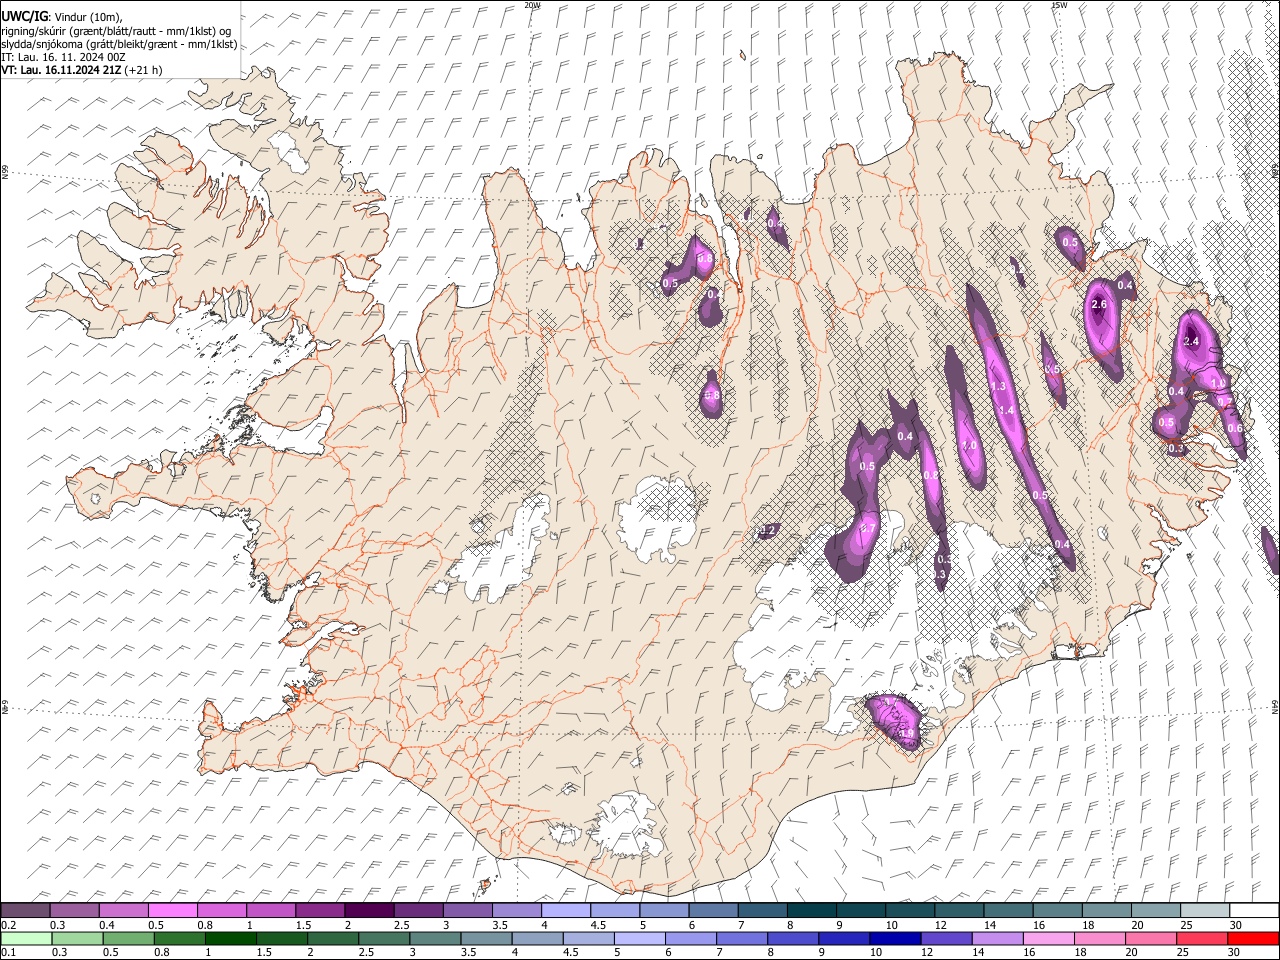Click the 'IT: Lau. 16. 11. 2024 00Z' line
This screenshot has width=1280, height=960.
coord(63,57)
